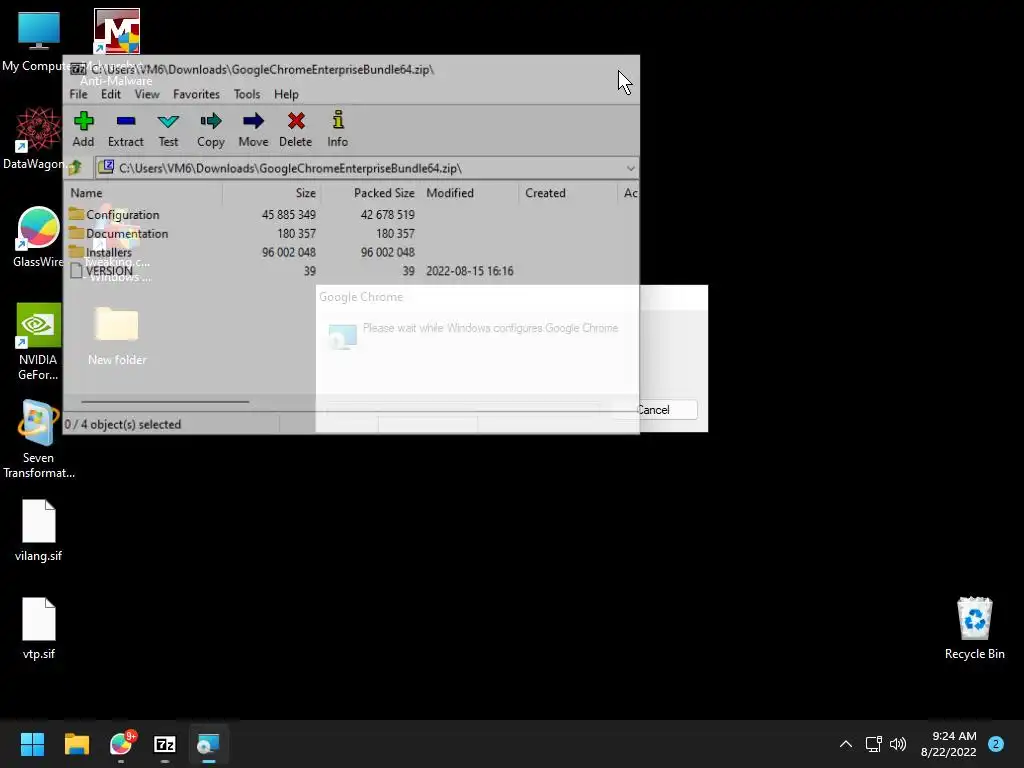Click the network tray icon
The width and height of the screenshot is (1024, 768).
tap(873, 744)
